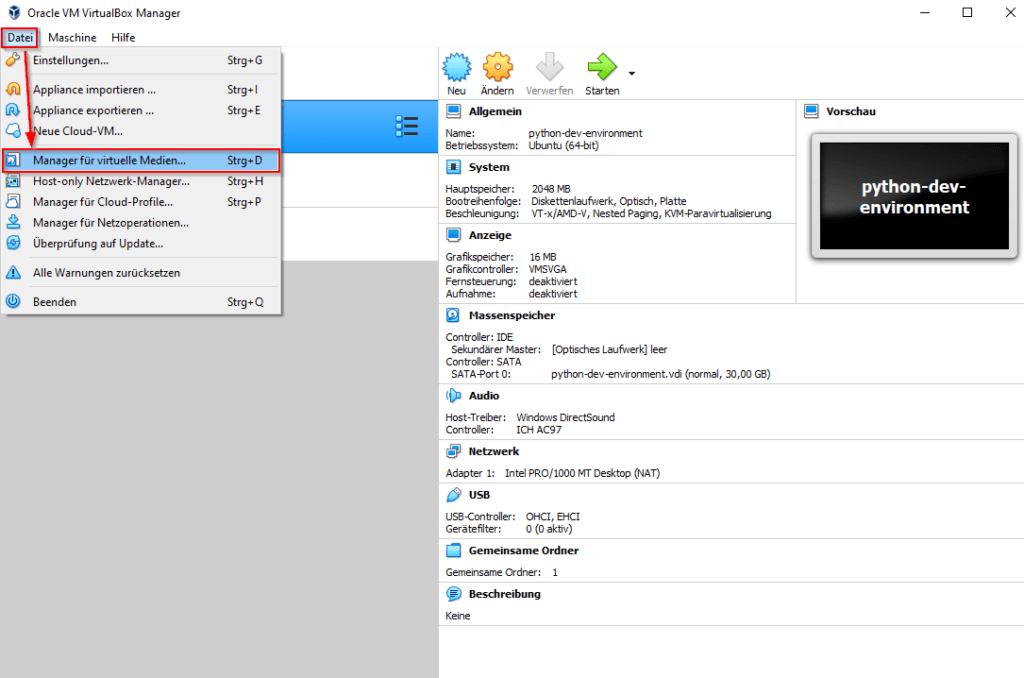
Task: Select Einstellungen from the Datei menu
Action: (x=70, y=60)
